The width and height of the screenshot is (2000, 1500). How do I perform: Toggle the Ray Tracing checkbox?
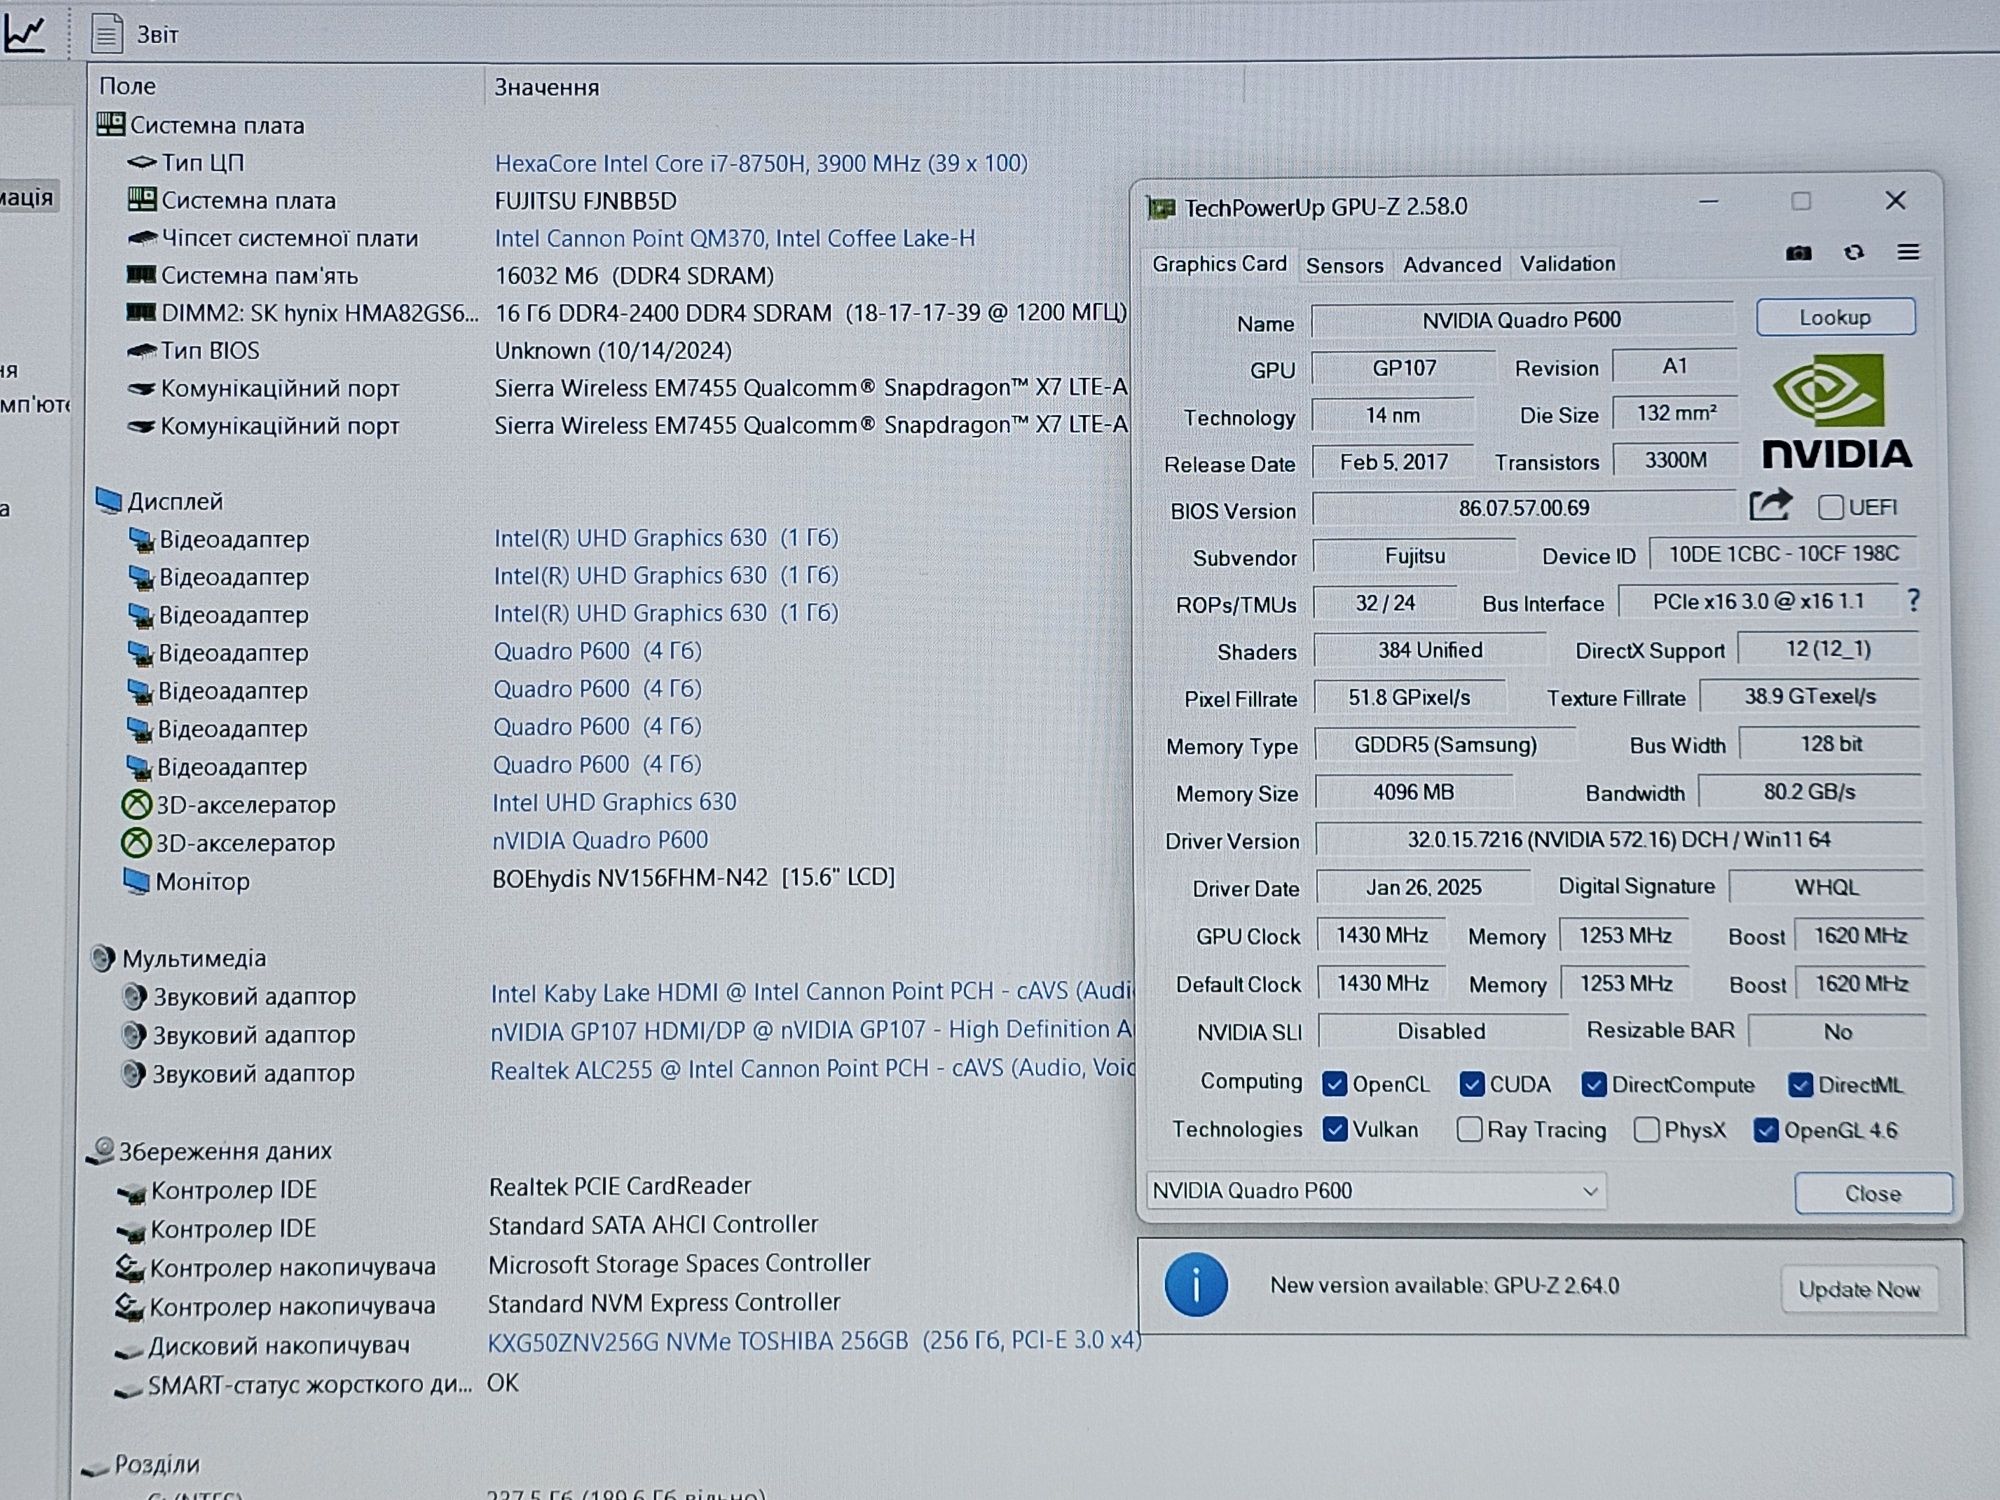[1469, 1130]
